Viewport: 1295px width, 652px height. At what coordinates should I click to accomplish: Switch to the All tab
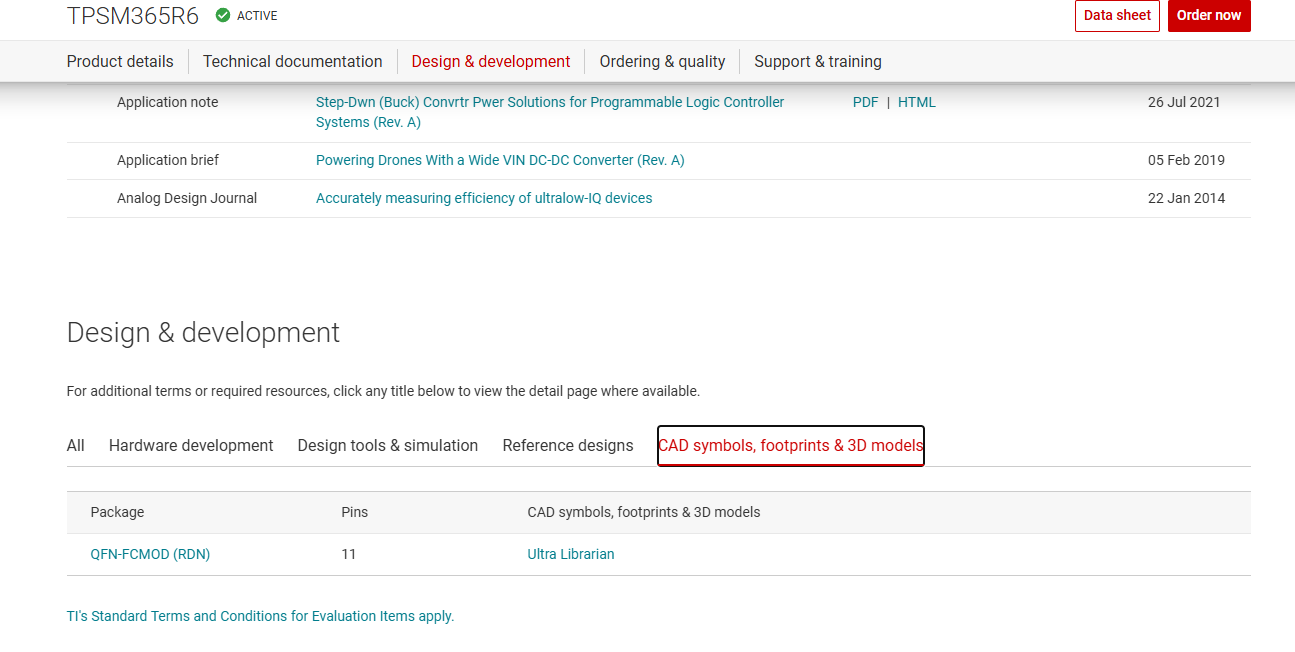[x=76, y=445]
